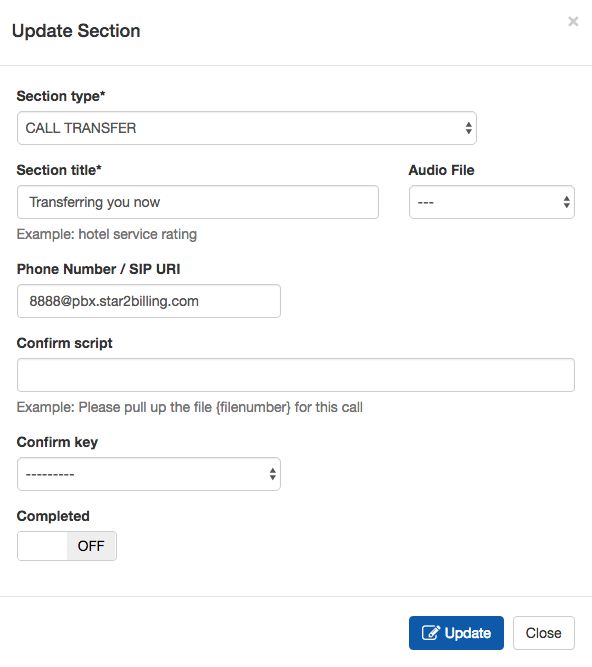Image resolution: width=592 pixels, height=667 pixels.
Task: Click the Section type* label
Action: click(x=61, y=96)
